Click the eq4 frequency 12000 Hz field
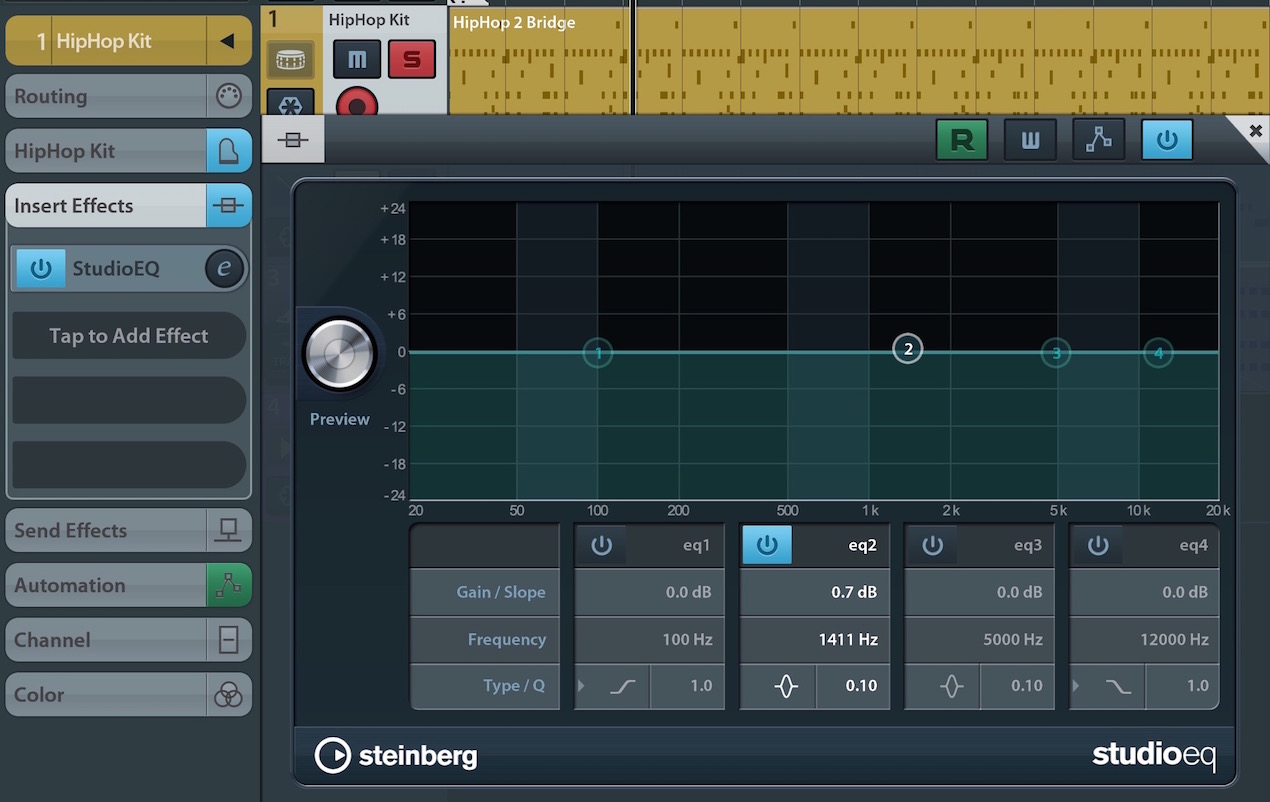This screenshot has height=802, width=1270. click(1145, 639)
